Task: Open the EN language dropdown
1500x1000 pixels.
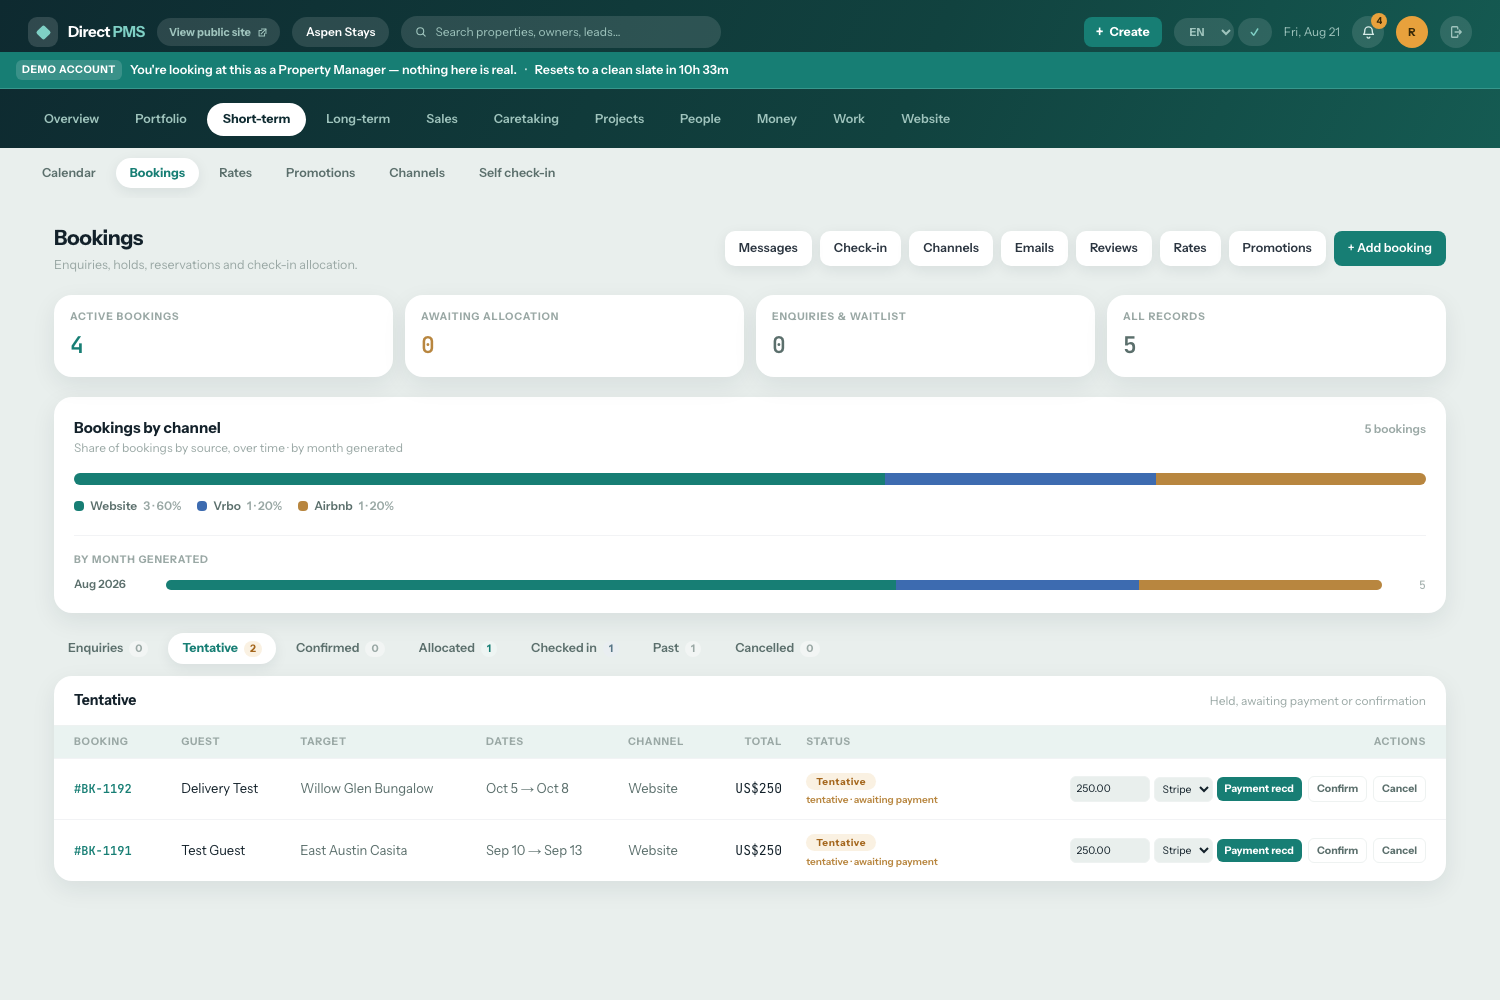Action: point(1203,32)
